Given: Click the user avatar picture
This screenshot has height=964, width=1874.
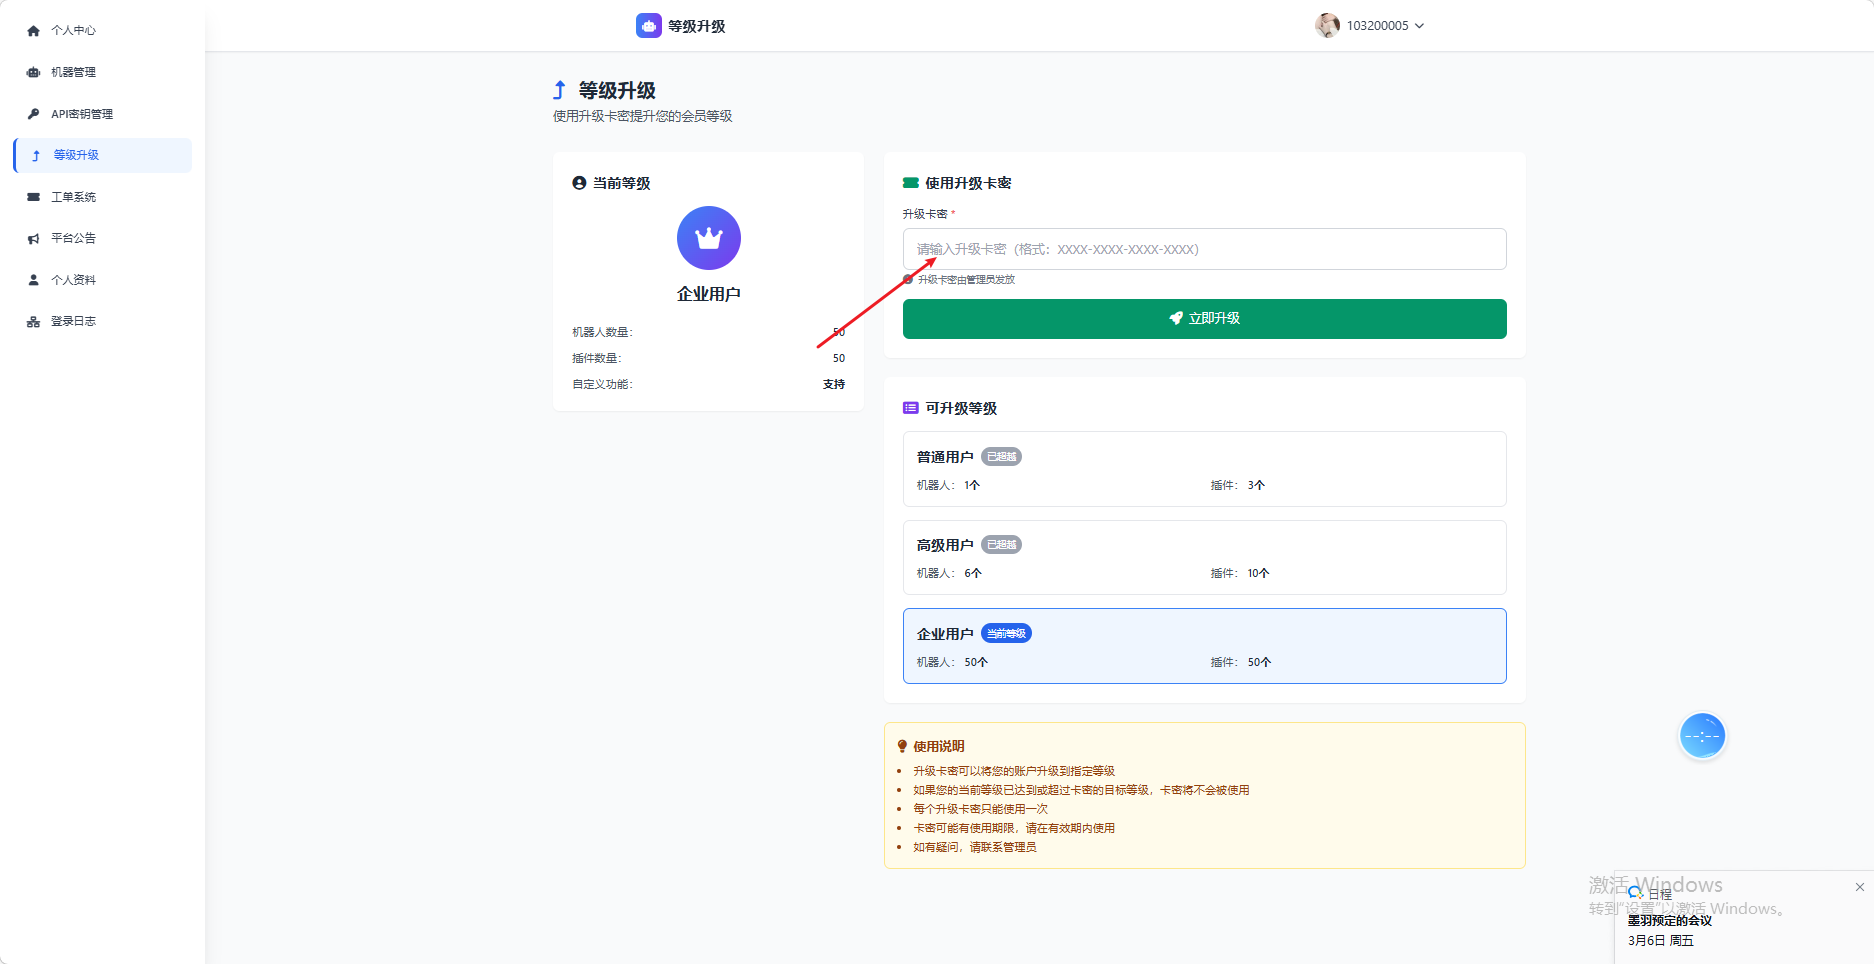Looking at the screenshot, I should [x=1327, y=26].
